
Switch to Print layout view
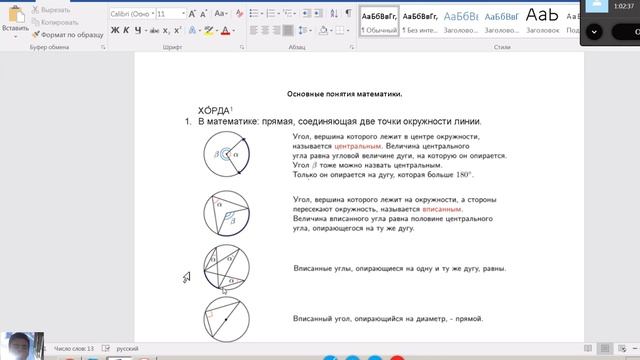pos(605,348)
